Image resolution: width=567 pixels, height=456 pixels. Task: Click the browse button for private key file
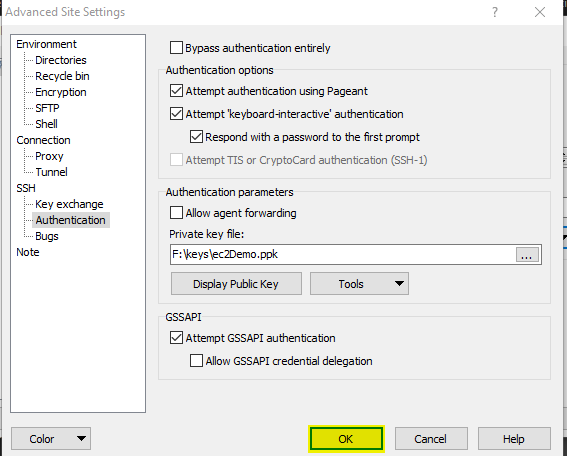527,255
